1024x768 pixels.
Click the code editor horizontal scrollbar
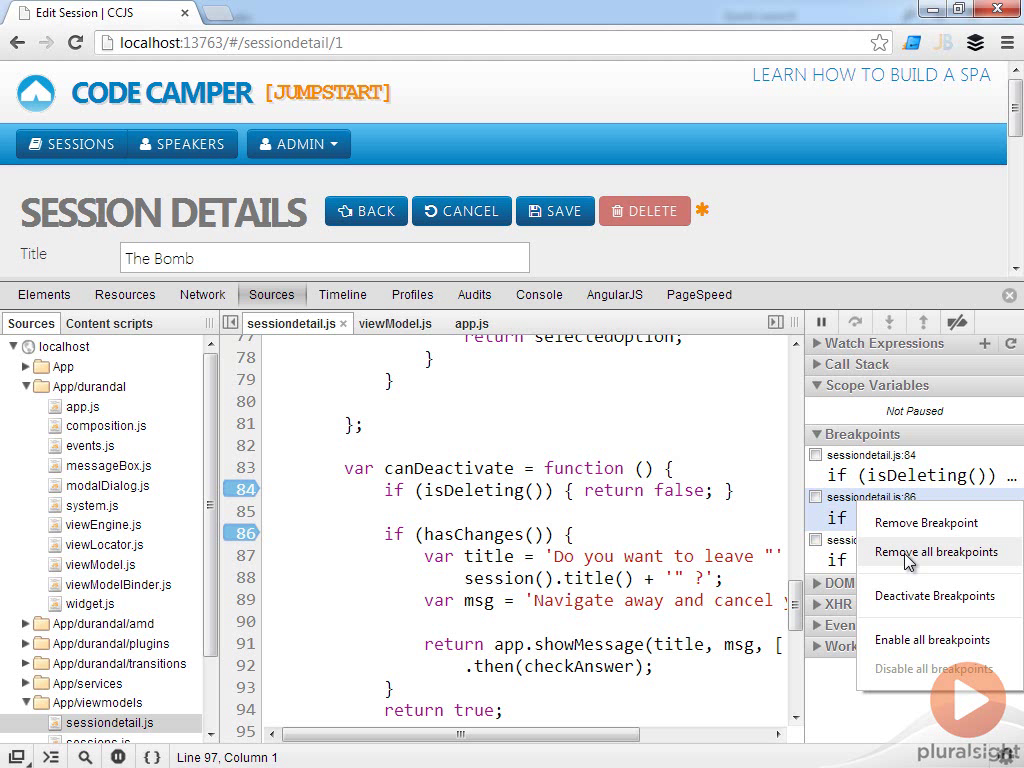pyautogui.click(x=460, y=734)
